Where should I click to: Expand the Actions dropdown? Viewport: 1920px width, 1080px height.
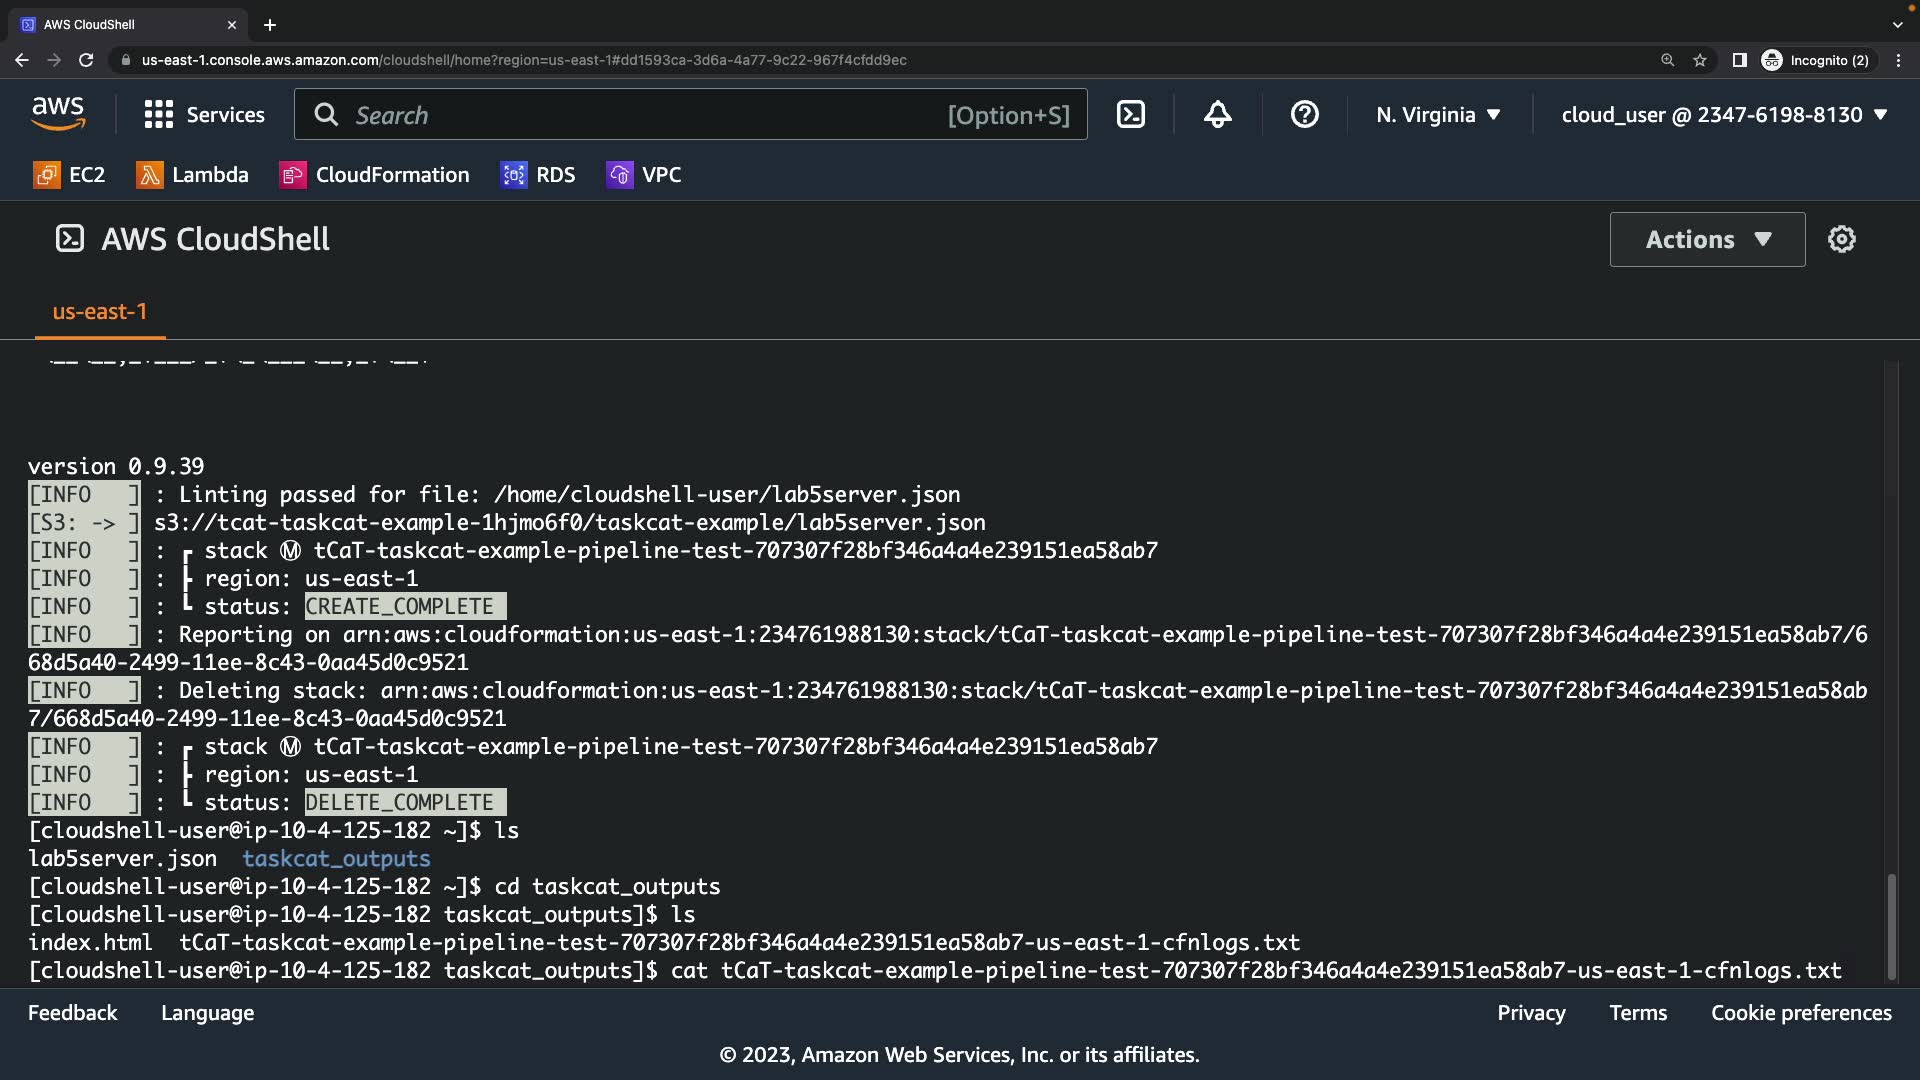1707,239
